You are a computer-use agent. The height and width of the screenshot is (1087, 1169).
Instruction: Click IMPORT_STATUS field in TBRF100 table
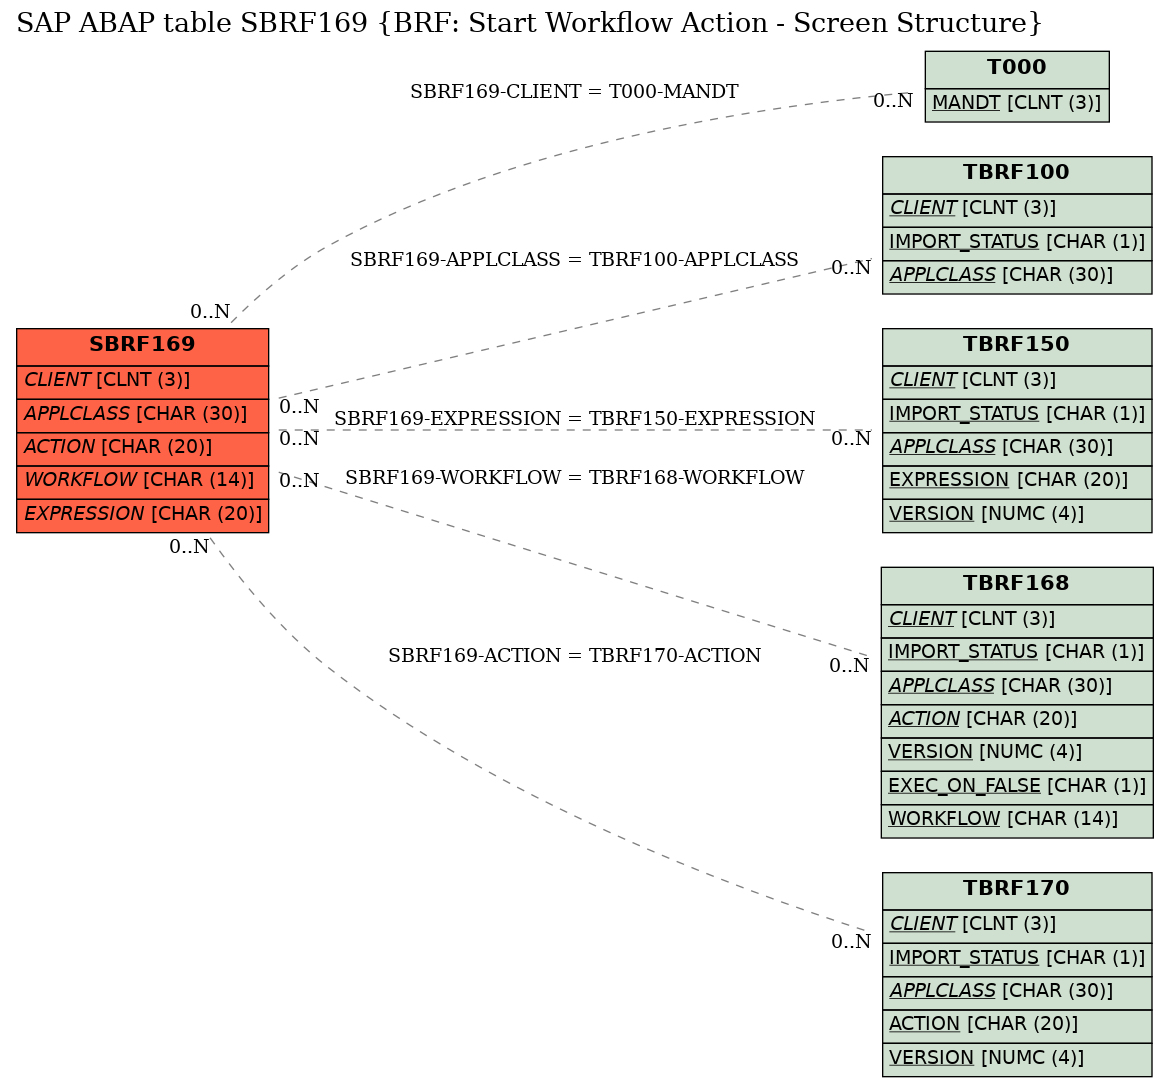point(1017,244)
